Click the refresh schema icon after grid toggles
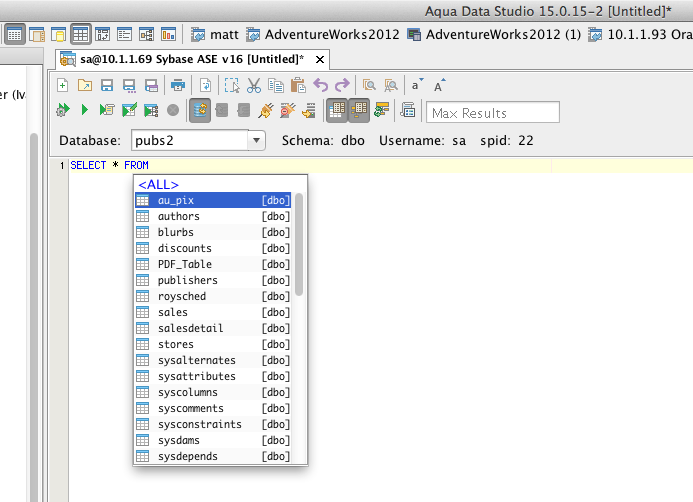 tap(381, 110)
